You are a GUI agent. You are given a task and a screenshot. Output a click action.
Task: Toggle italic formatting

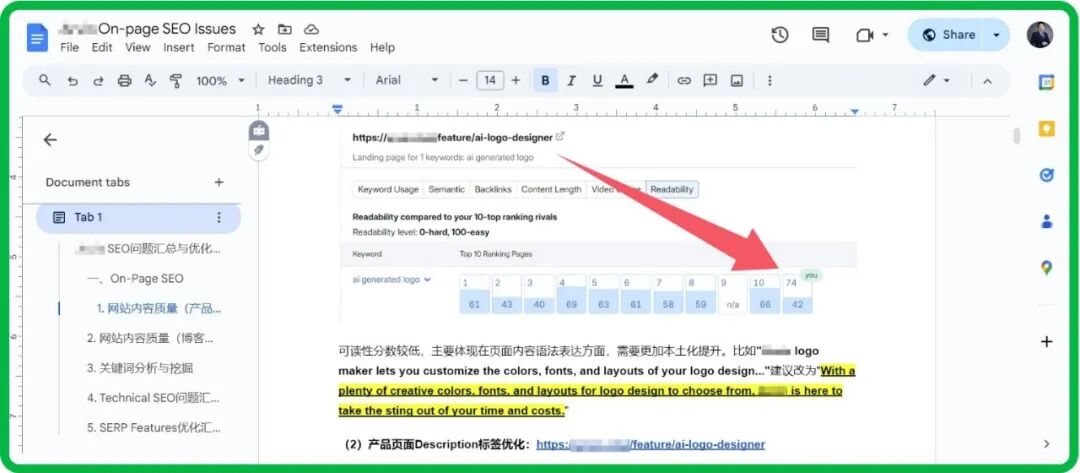tap(571, 81)
